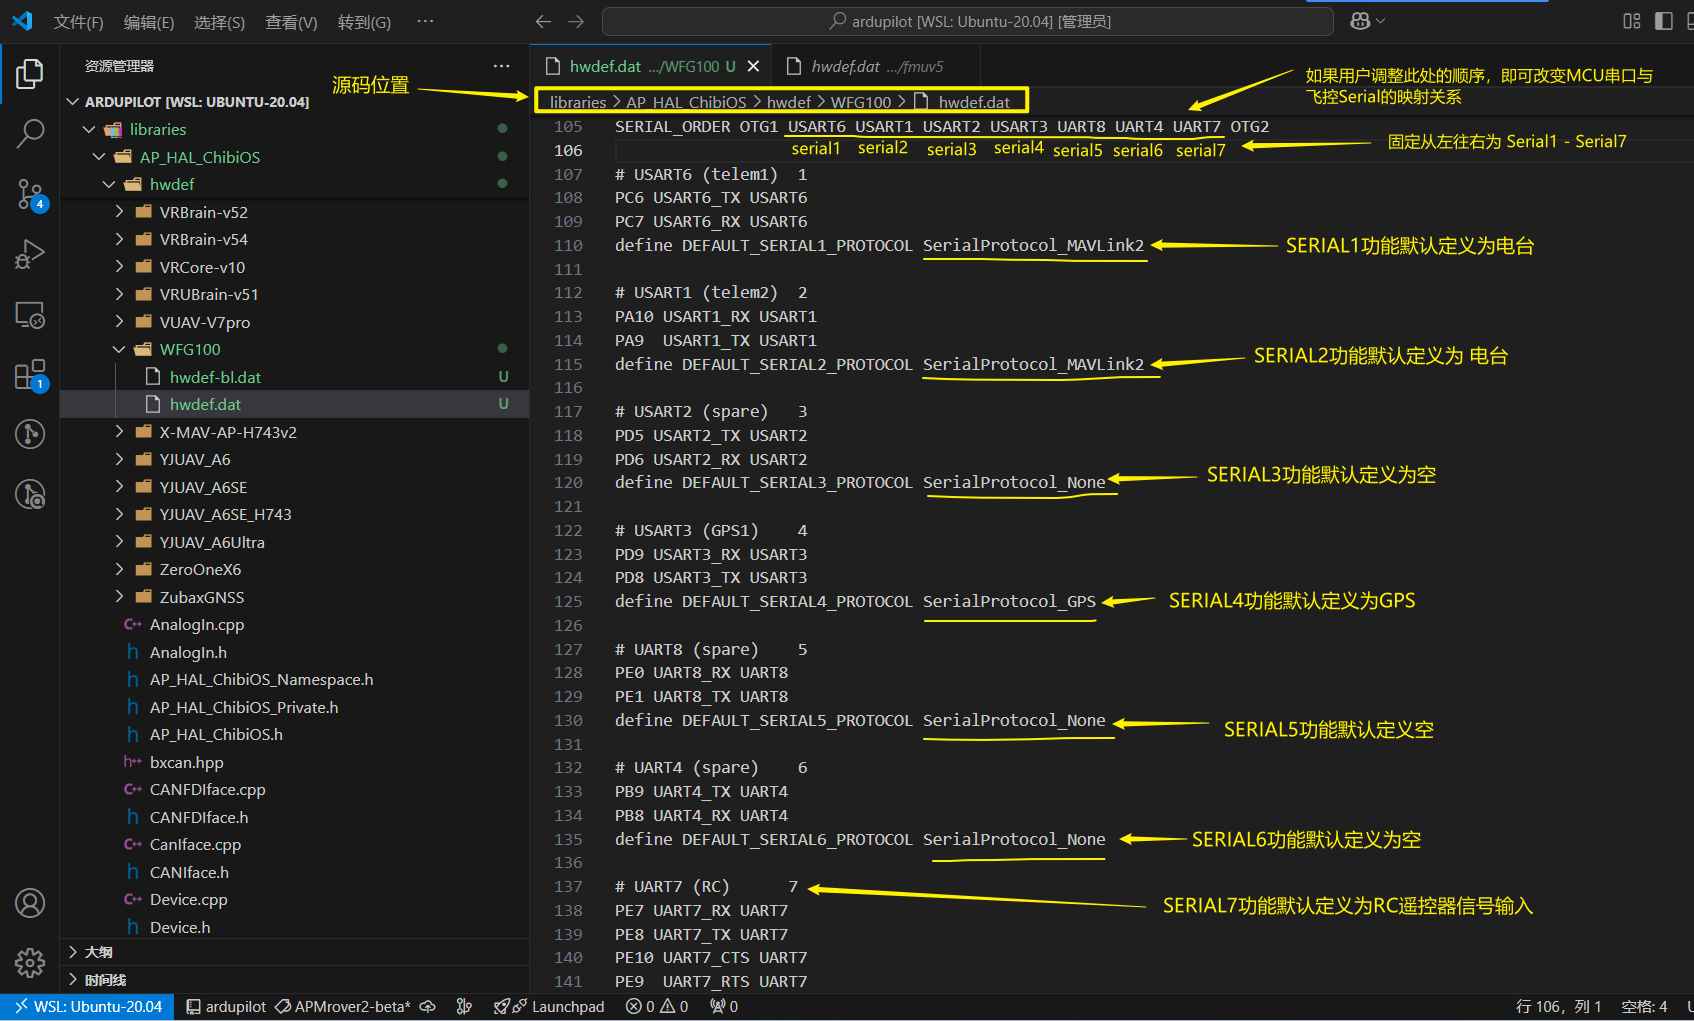Open the Run and Debug view
1694x1021 pixels.
[x=30, y=254]
